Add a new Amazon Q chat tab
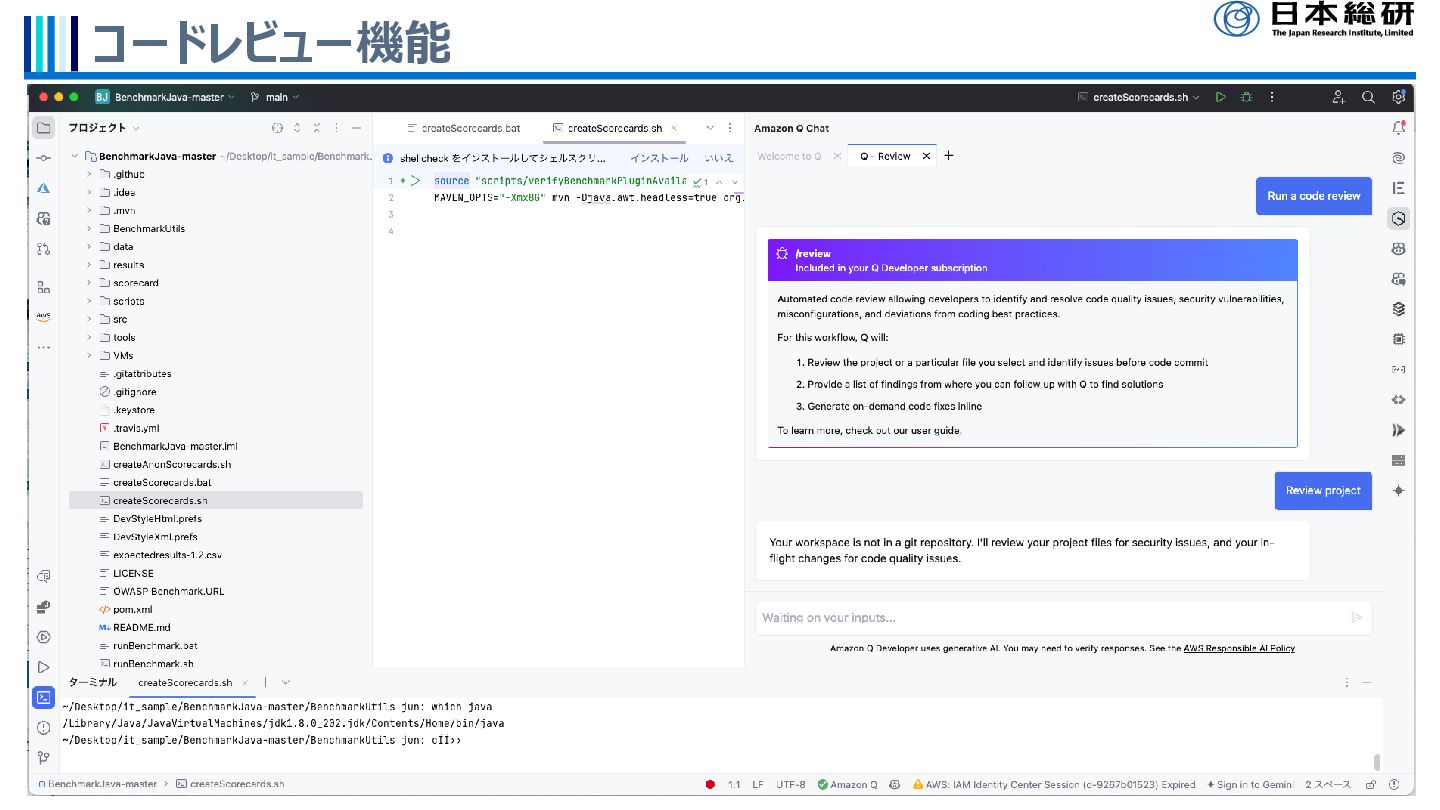This screenshot has height=810, width=1440. 949,155
